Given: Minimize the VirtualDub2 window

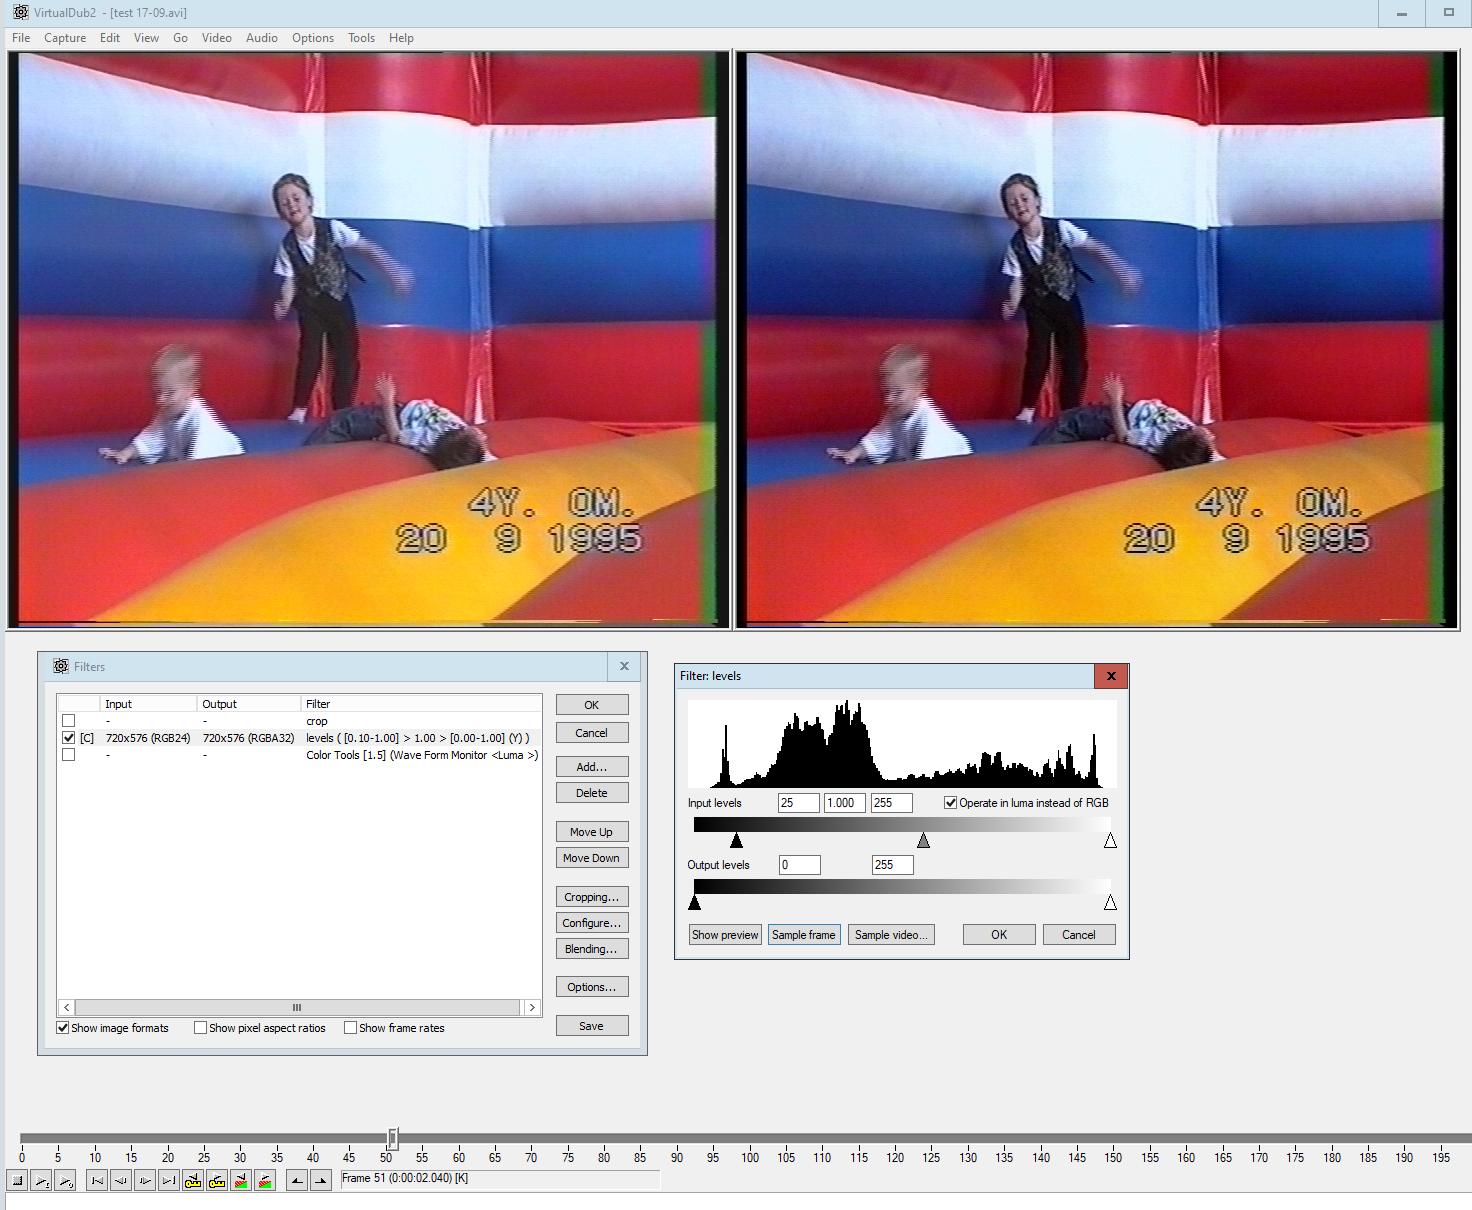Looking at the screenshot, I should pyautogui.click(x=1401, y=13).
